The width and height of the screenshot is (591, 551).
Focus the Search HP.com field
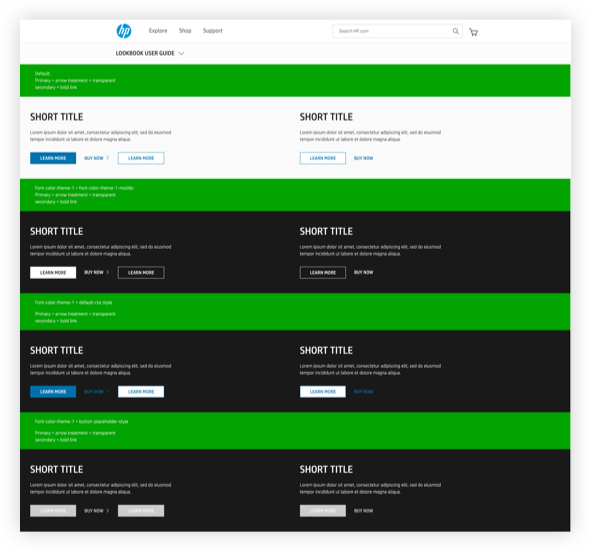(x=397, y=31)
